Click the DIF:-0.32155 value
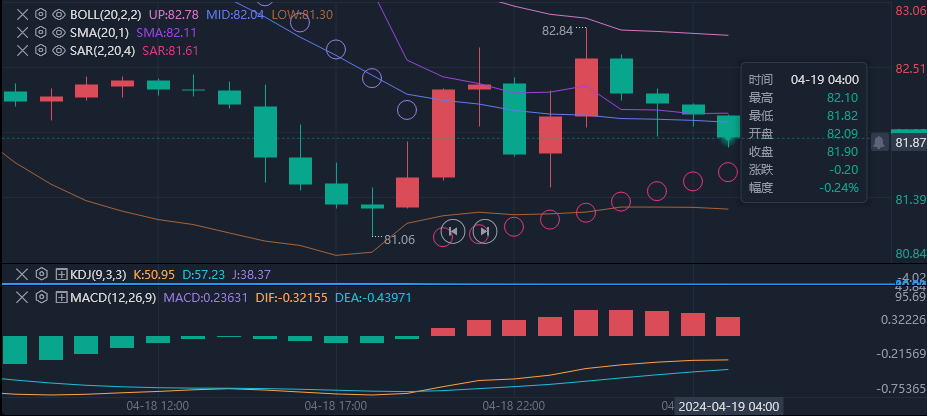 (x=291, y=298)
